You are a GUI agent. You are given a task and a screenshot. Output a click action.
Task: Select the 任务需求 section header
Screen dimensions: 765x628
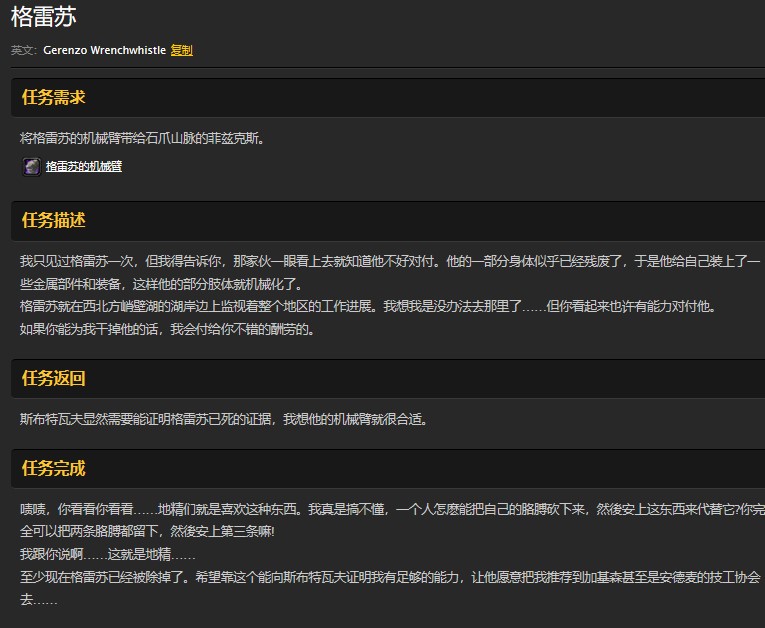click(53, 98)
